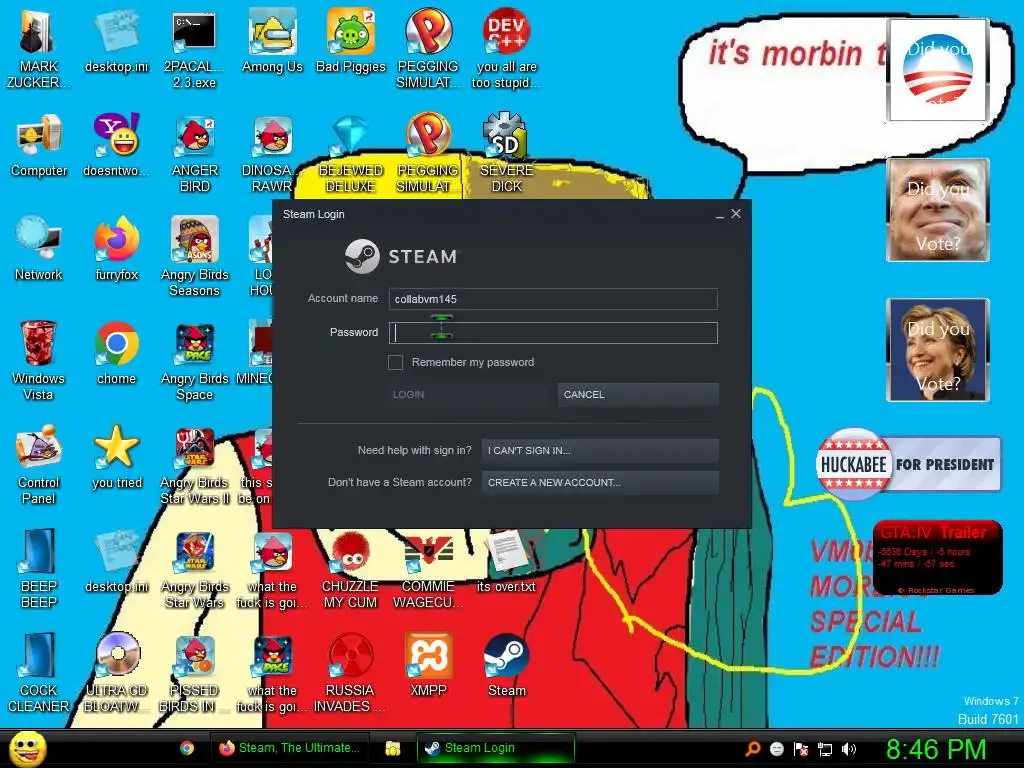Screen dimensions: 1024x768
Task: Select the Computer desktop icon
Action: 39,145
